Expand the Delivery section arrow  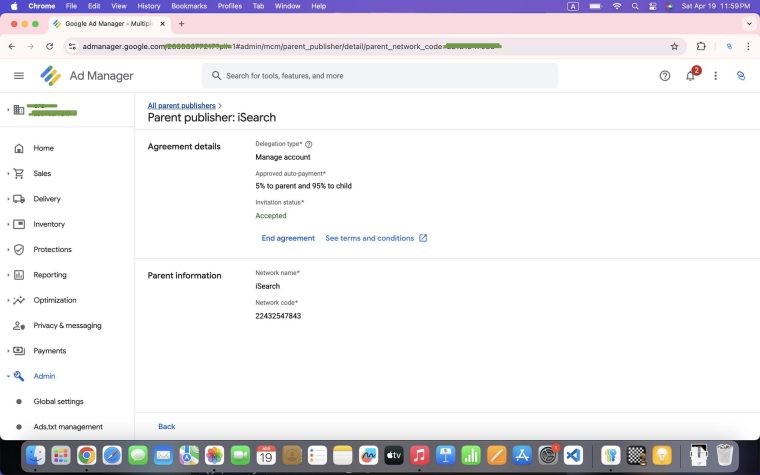[x=8, y=199]
